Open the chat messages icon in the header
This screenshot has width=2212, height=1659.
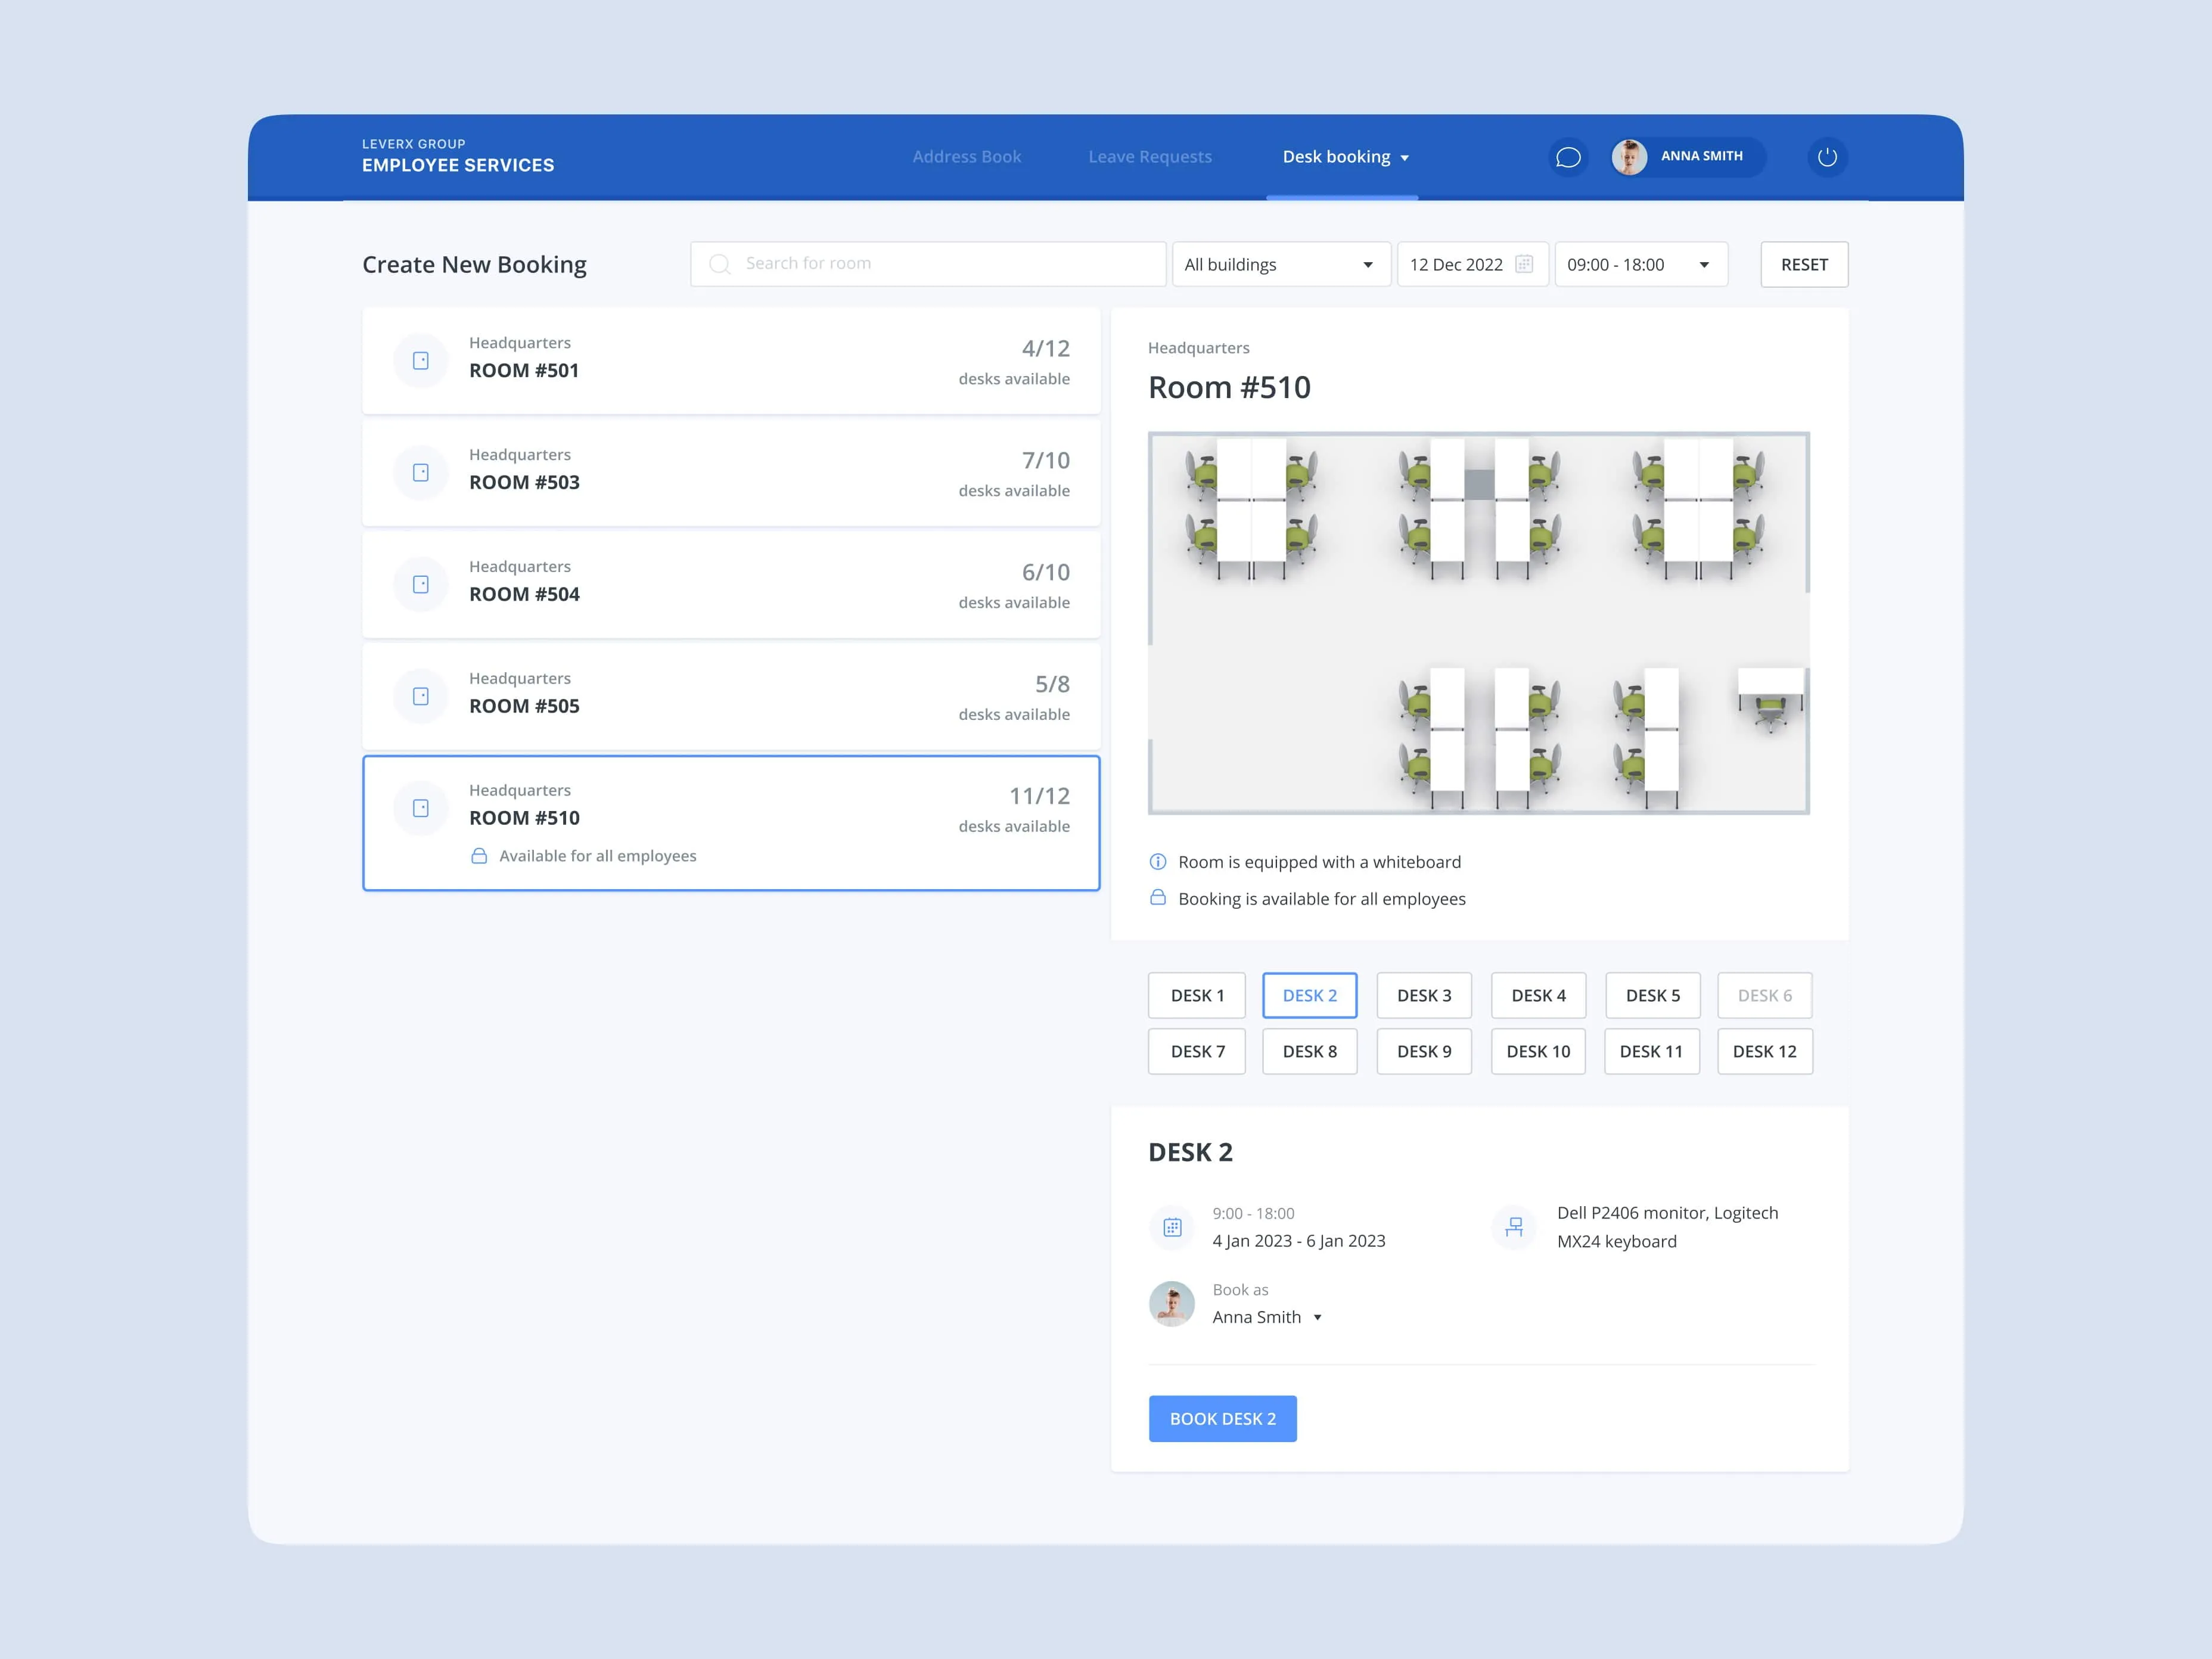[x=1568, y=157]
